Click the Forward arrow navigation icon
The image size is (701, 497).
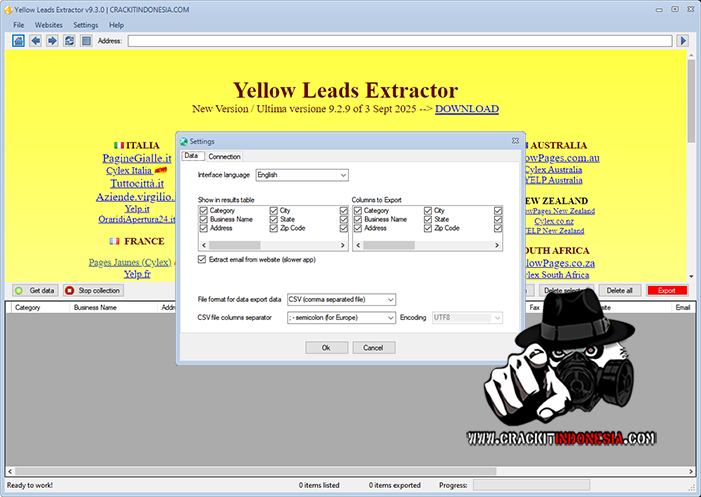pyautogui.click(x=52, y=41)
